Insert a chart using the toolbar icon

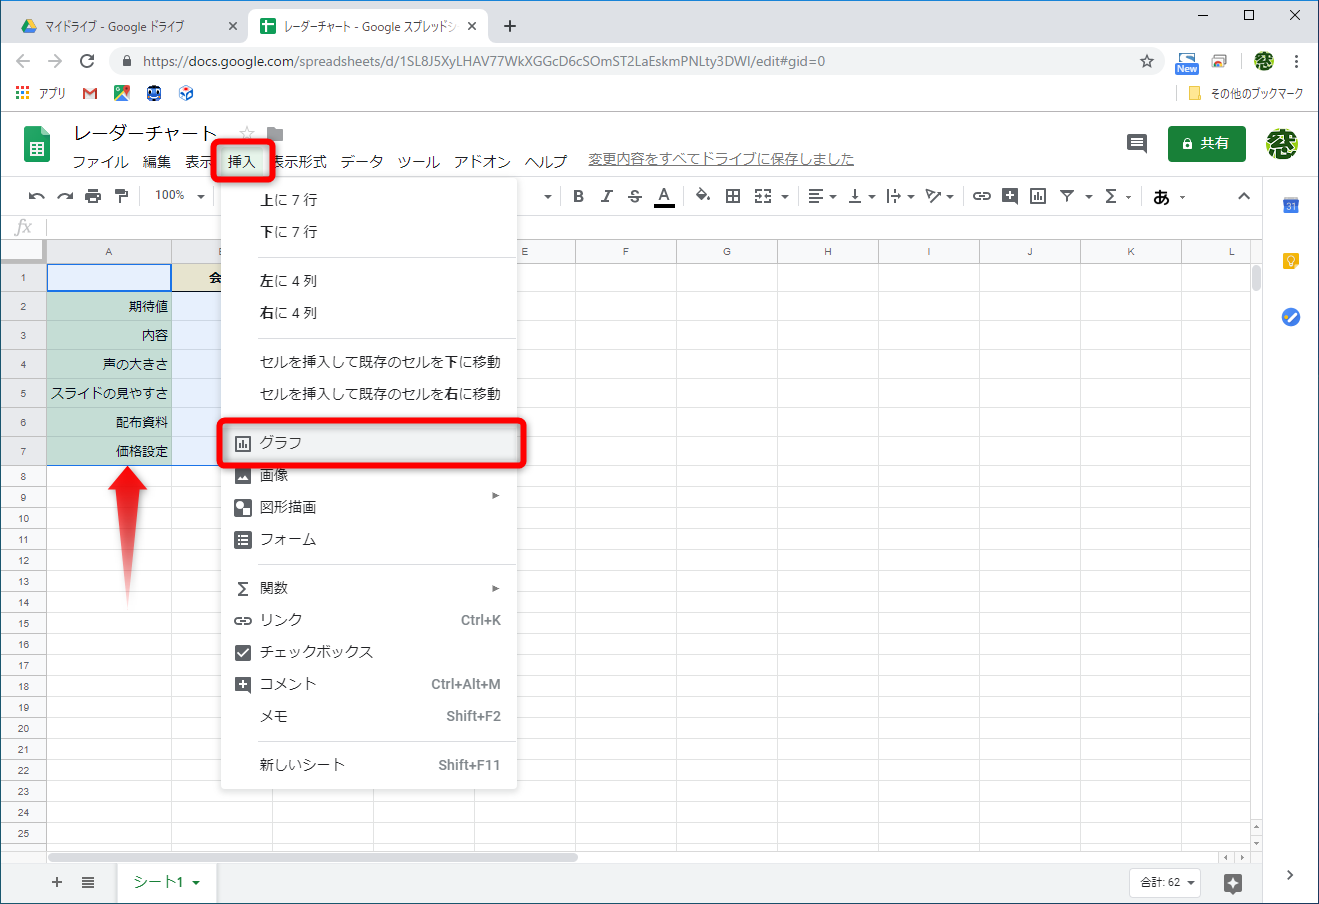[x=1038, y=196]
